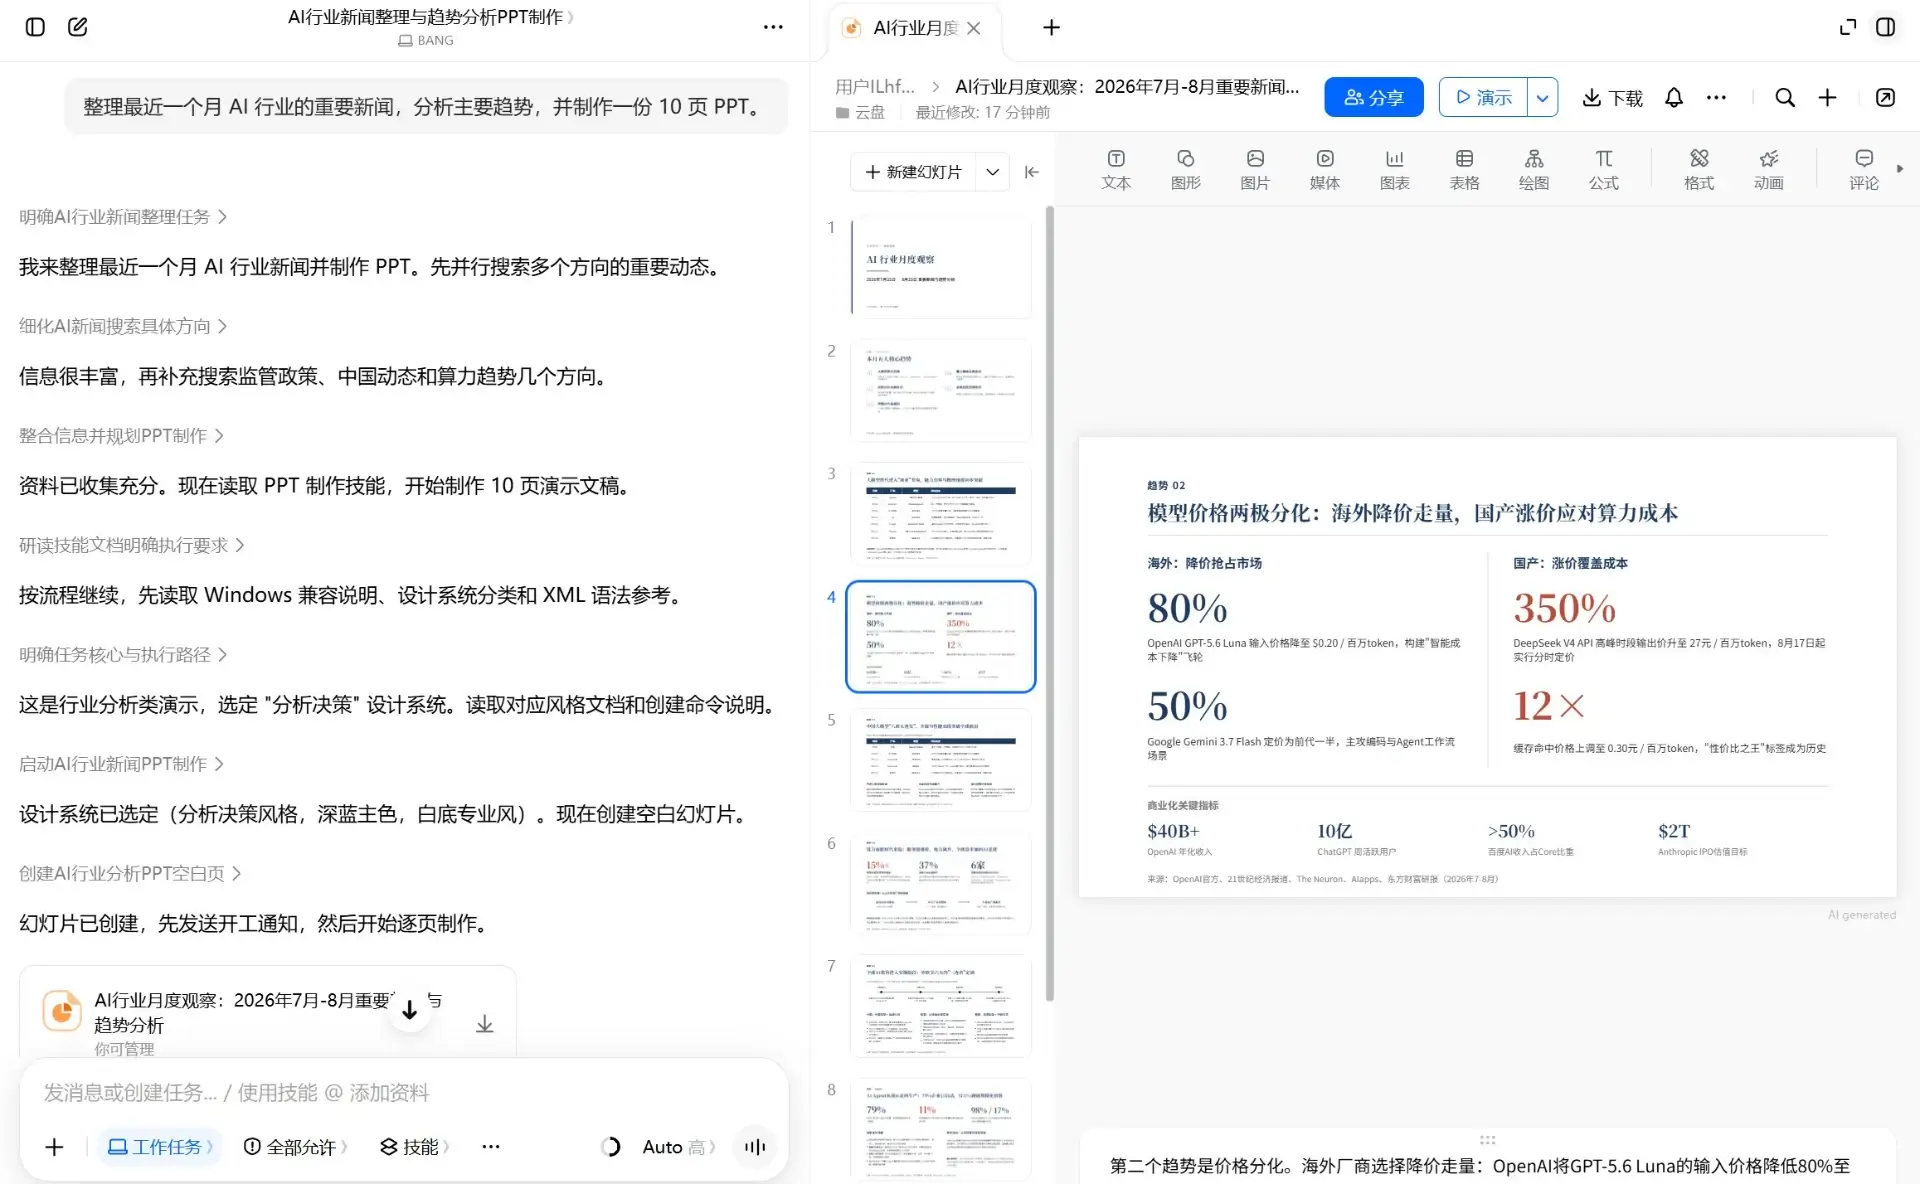
Task: Download the generated PPT file card
Action: [485, 1024]
